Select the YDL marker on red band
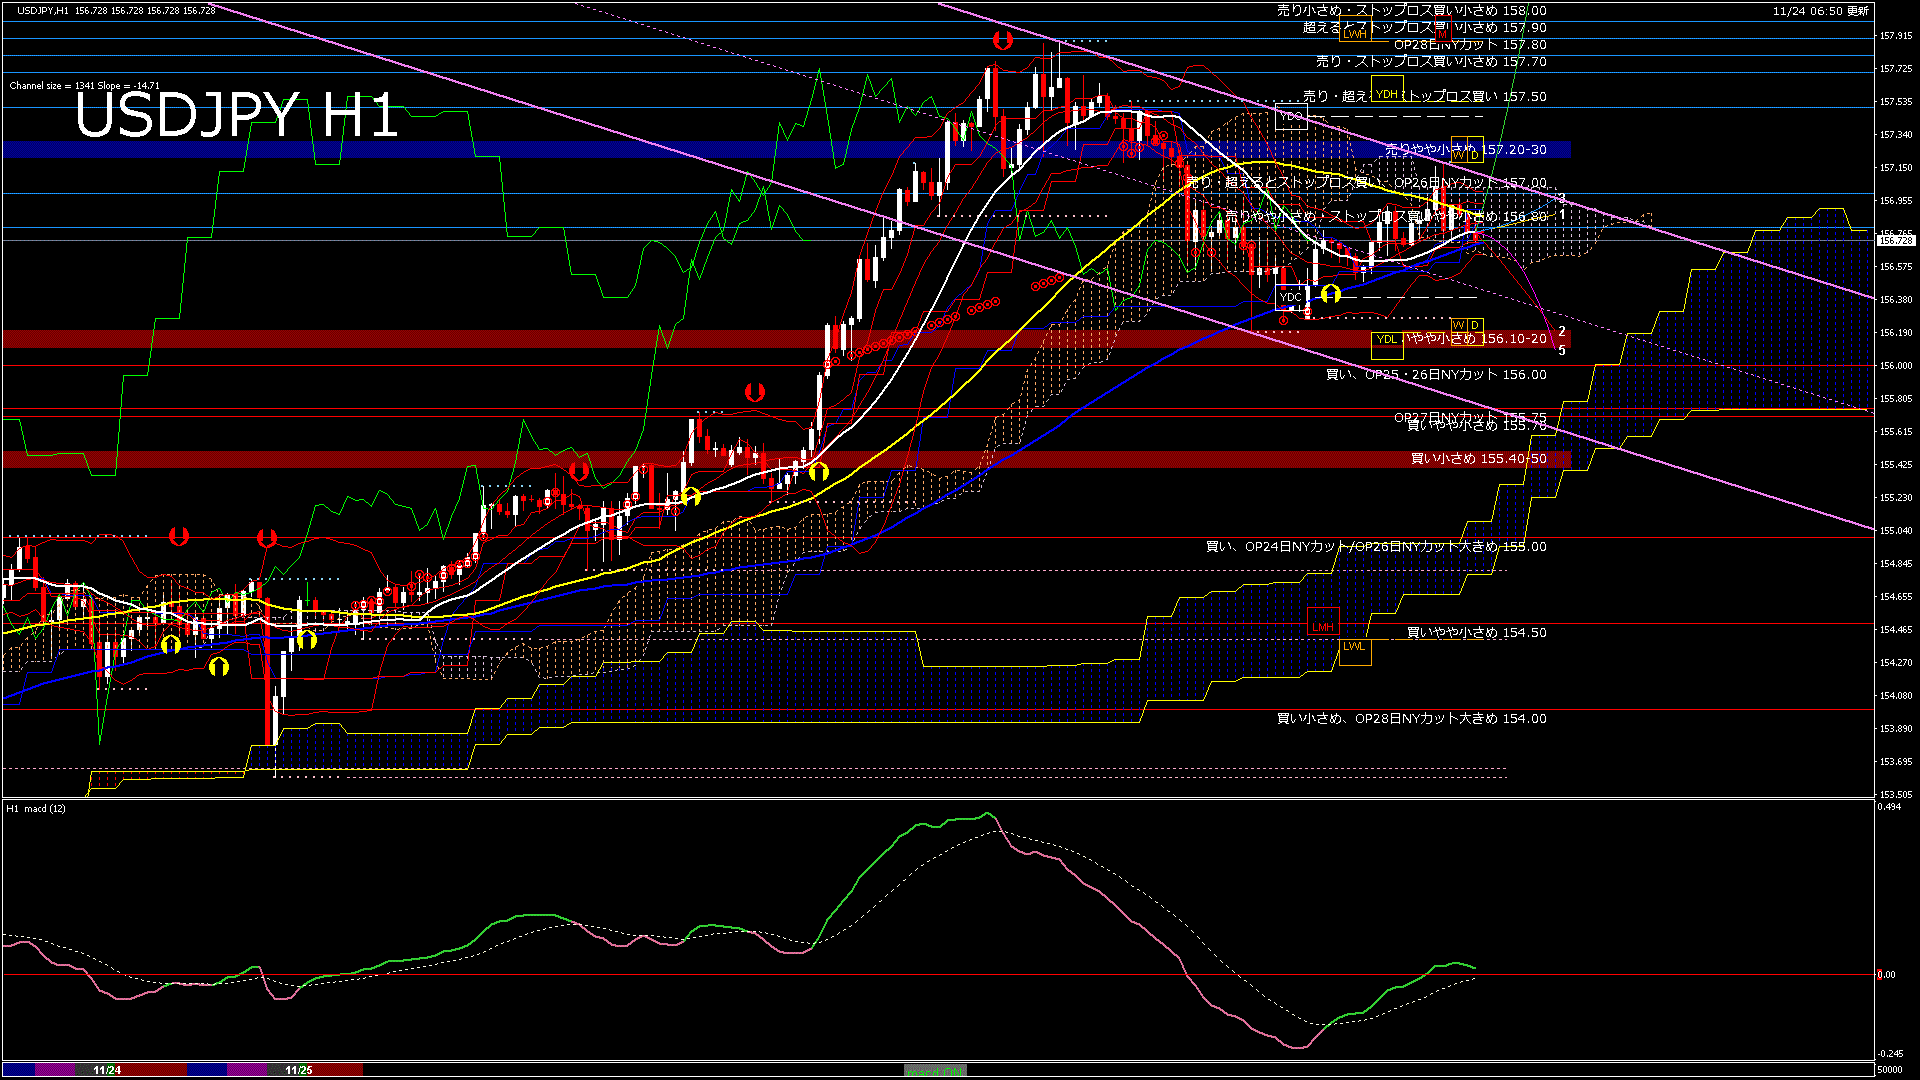 click(x=1386, y=340)
